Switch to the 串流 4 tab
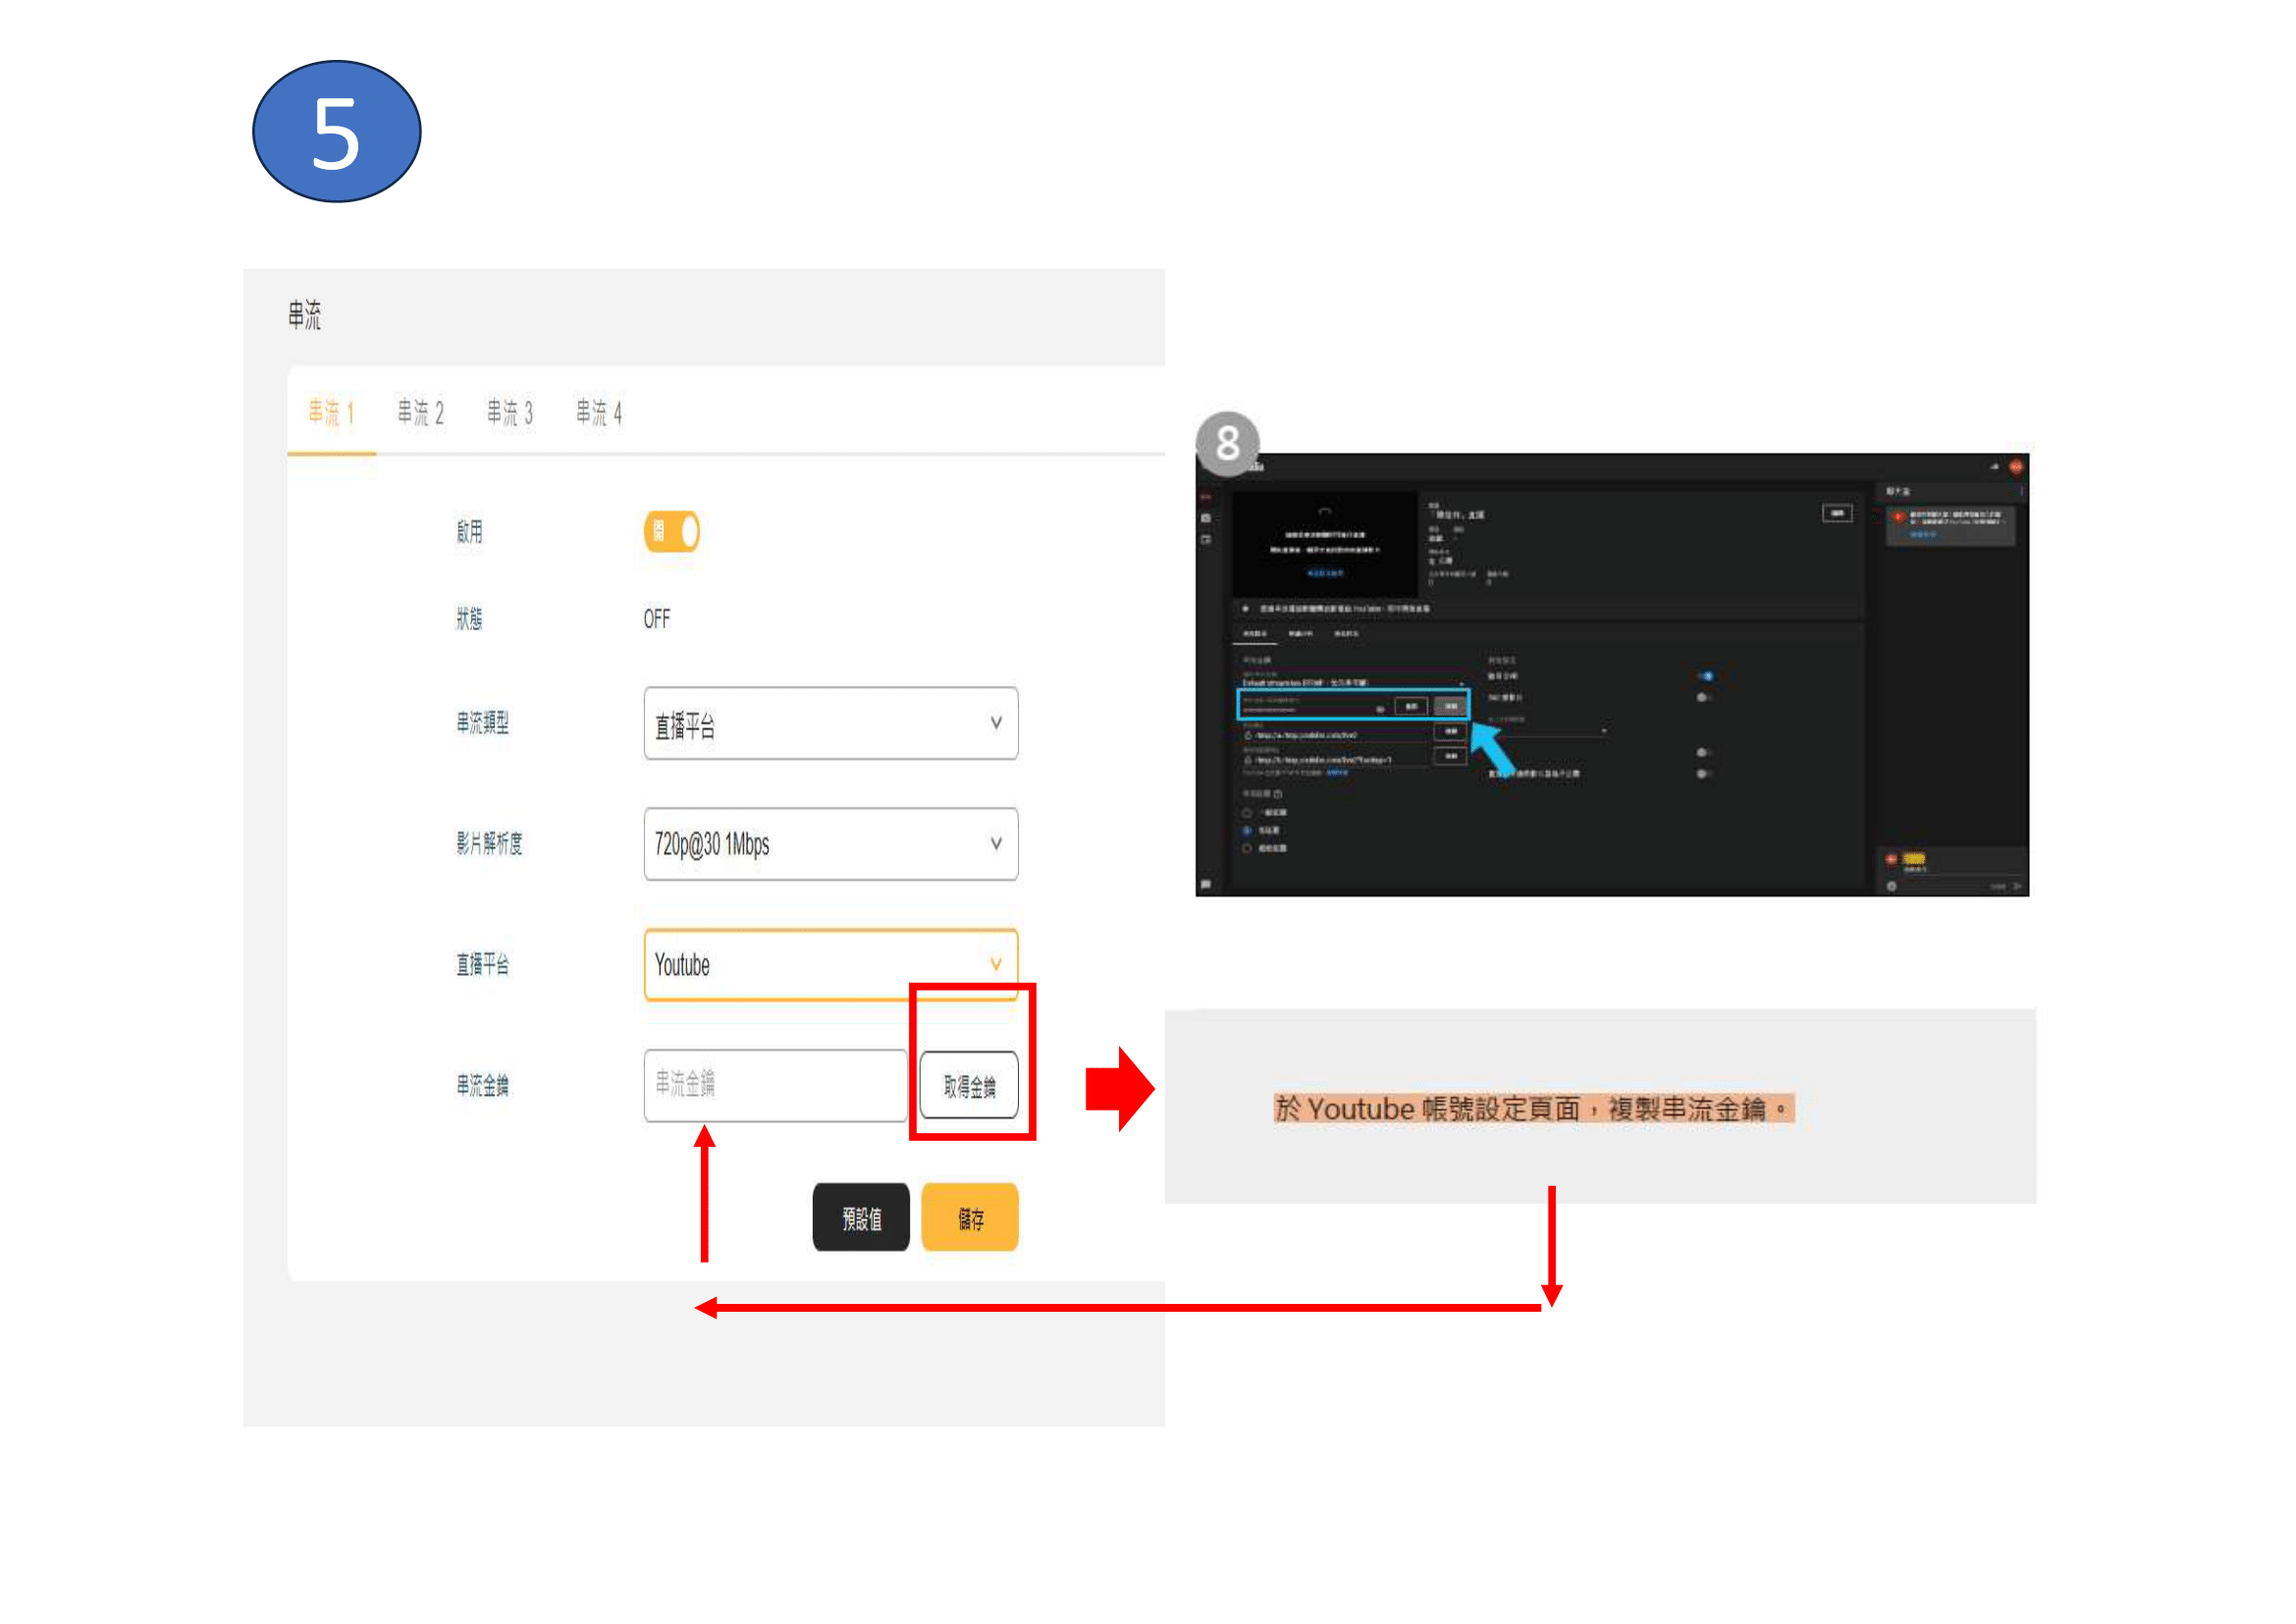Image resolution: width=2296 pixels, height=1624 pixels. click(598, 412)
